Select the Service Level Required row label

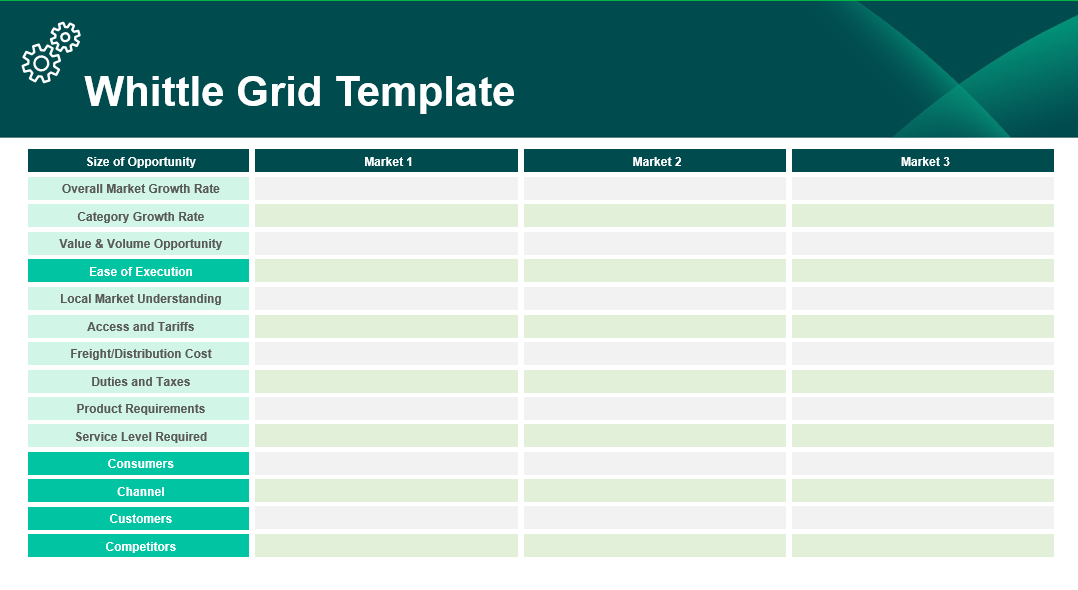click(x=139, y=436)
